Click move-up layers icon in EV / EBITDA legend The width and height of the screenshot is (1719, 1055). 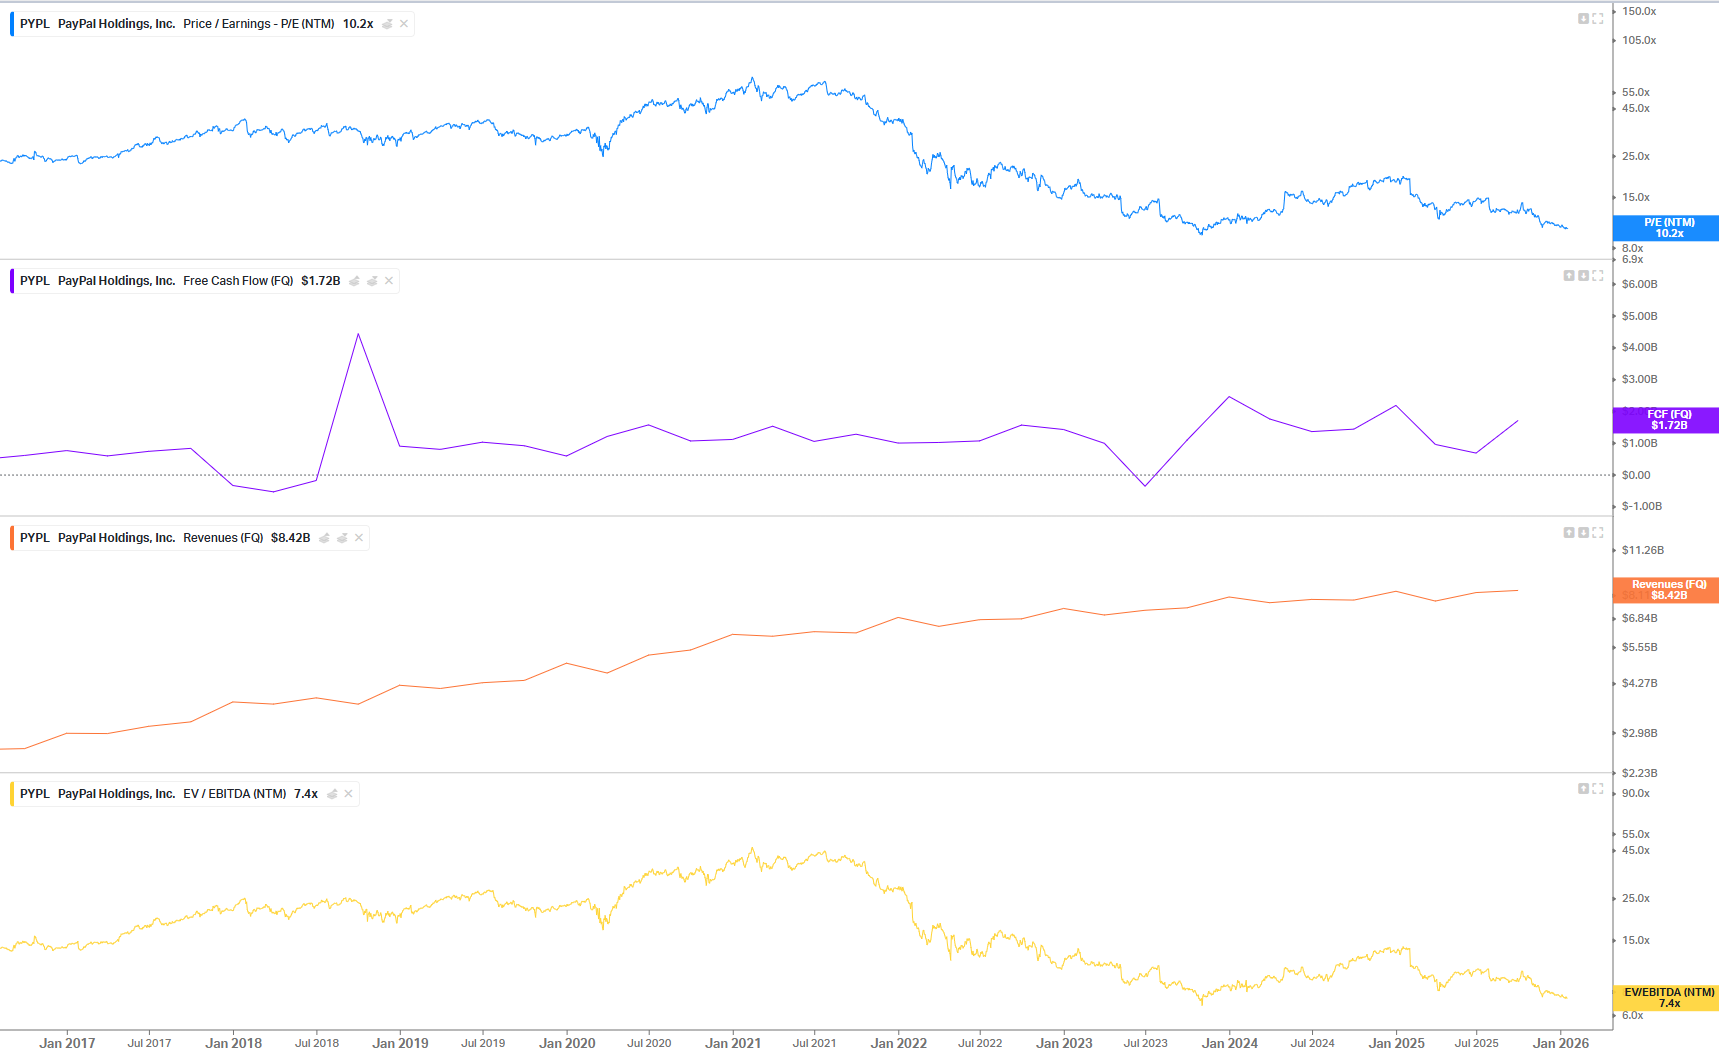pos(332,794)
